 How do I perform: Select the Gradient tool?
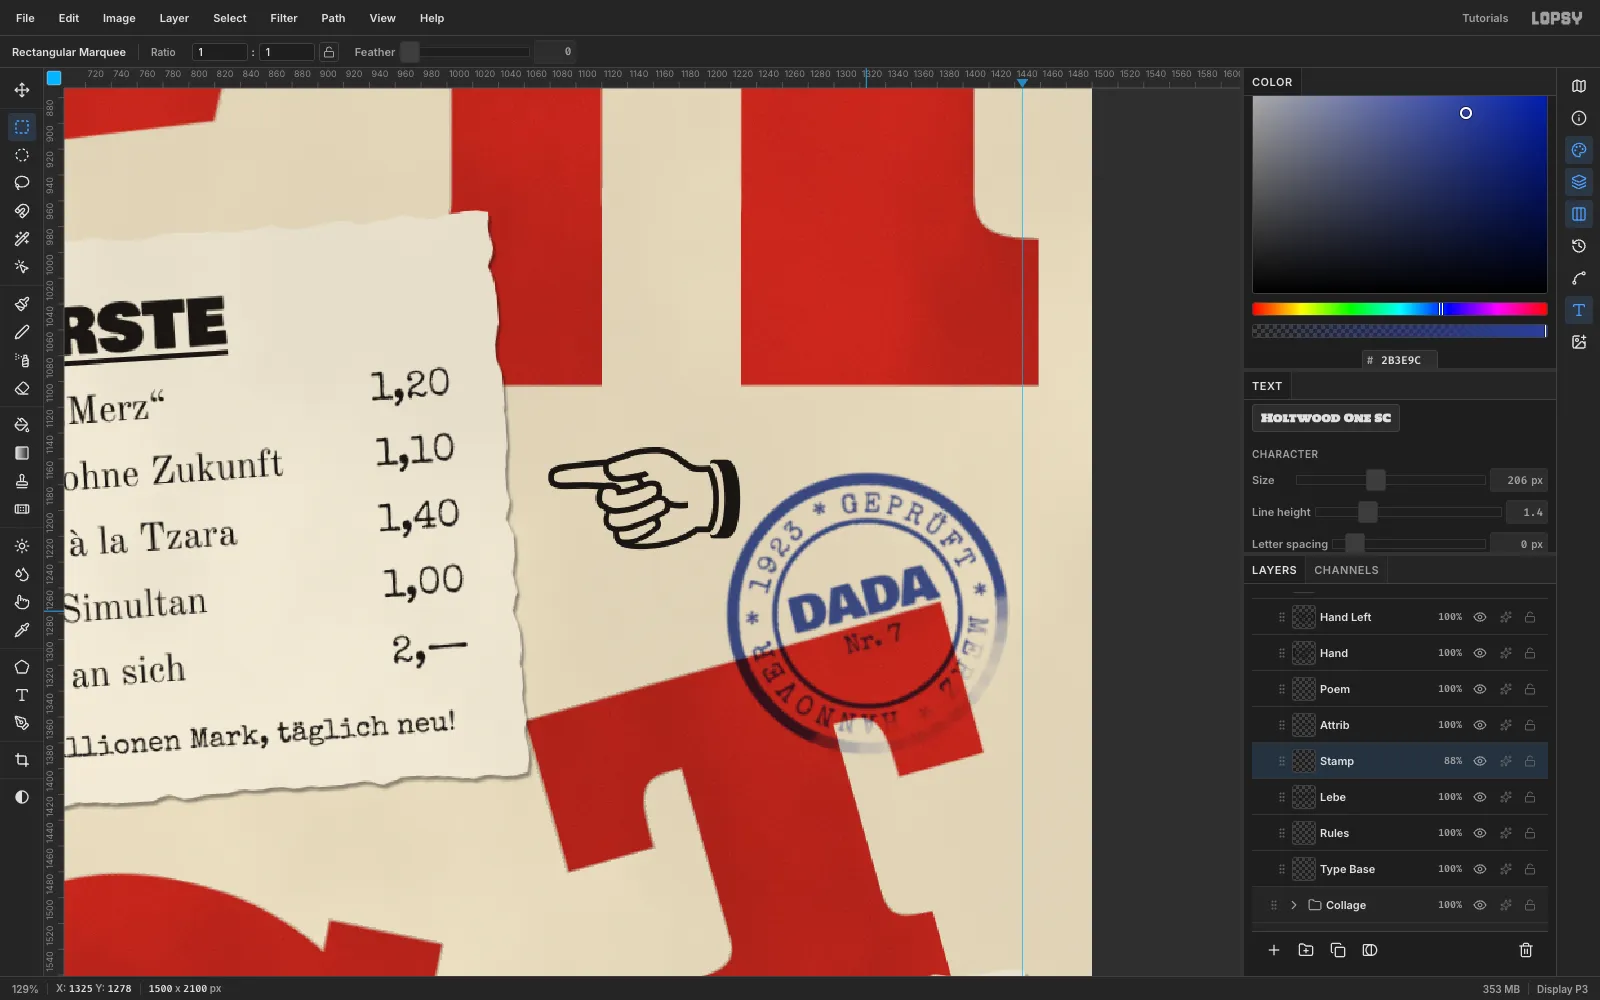pyautogui.click(x=22, y=453)
